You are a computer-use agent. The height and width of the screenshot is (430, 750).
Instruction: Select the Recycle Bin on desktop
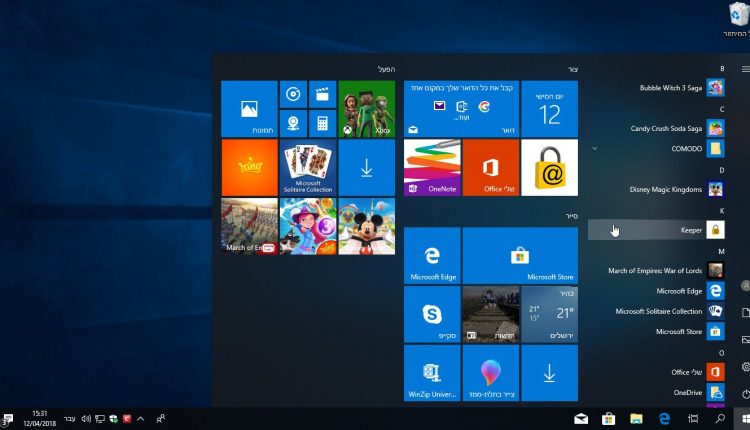click(x=738, y=19)
